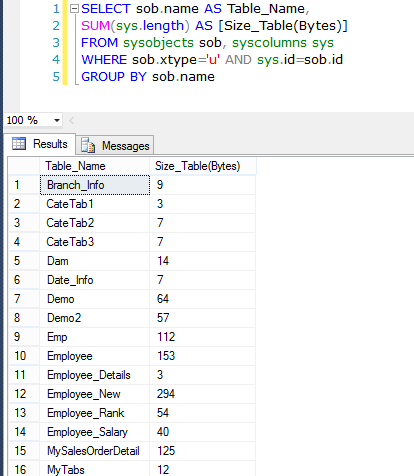
Task: Switch to the Results tab
Action: point(40,144)
